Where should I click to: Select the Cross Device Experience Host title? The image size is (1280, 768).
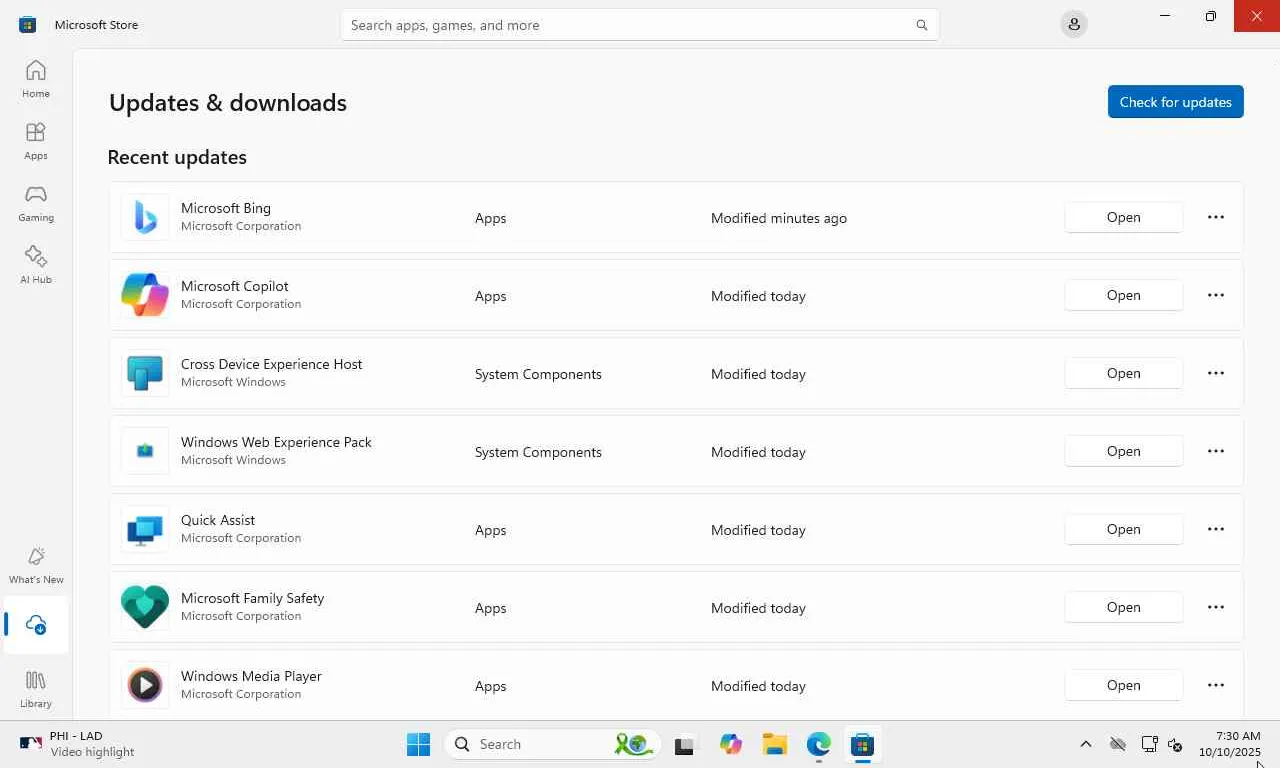click(272, 364)
